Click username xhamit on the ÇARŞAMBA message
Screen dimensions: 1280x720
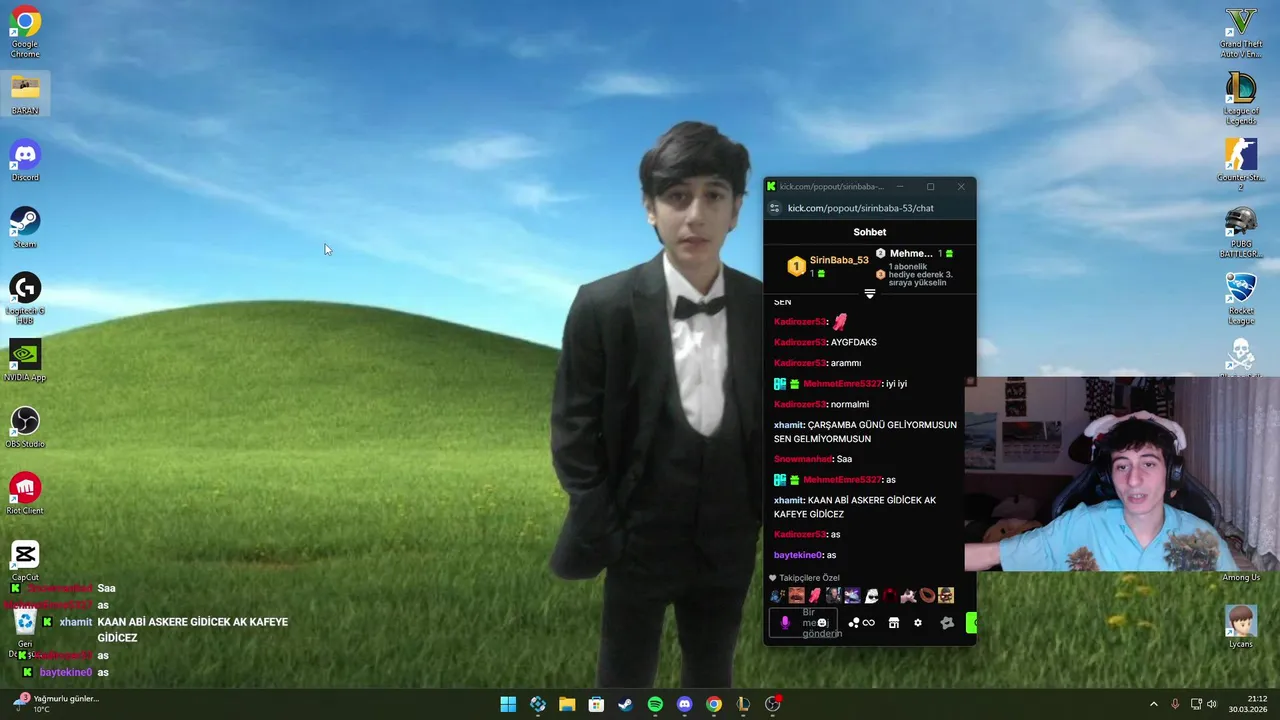pyautogui.click(x=789, y=425)
